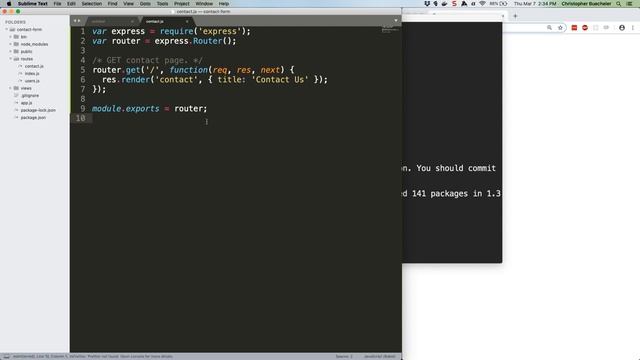Open the Goto menu
The width and height of the screenshot is (640, 360).
[x=145, y=4]
